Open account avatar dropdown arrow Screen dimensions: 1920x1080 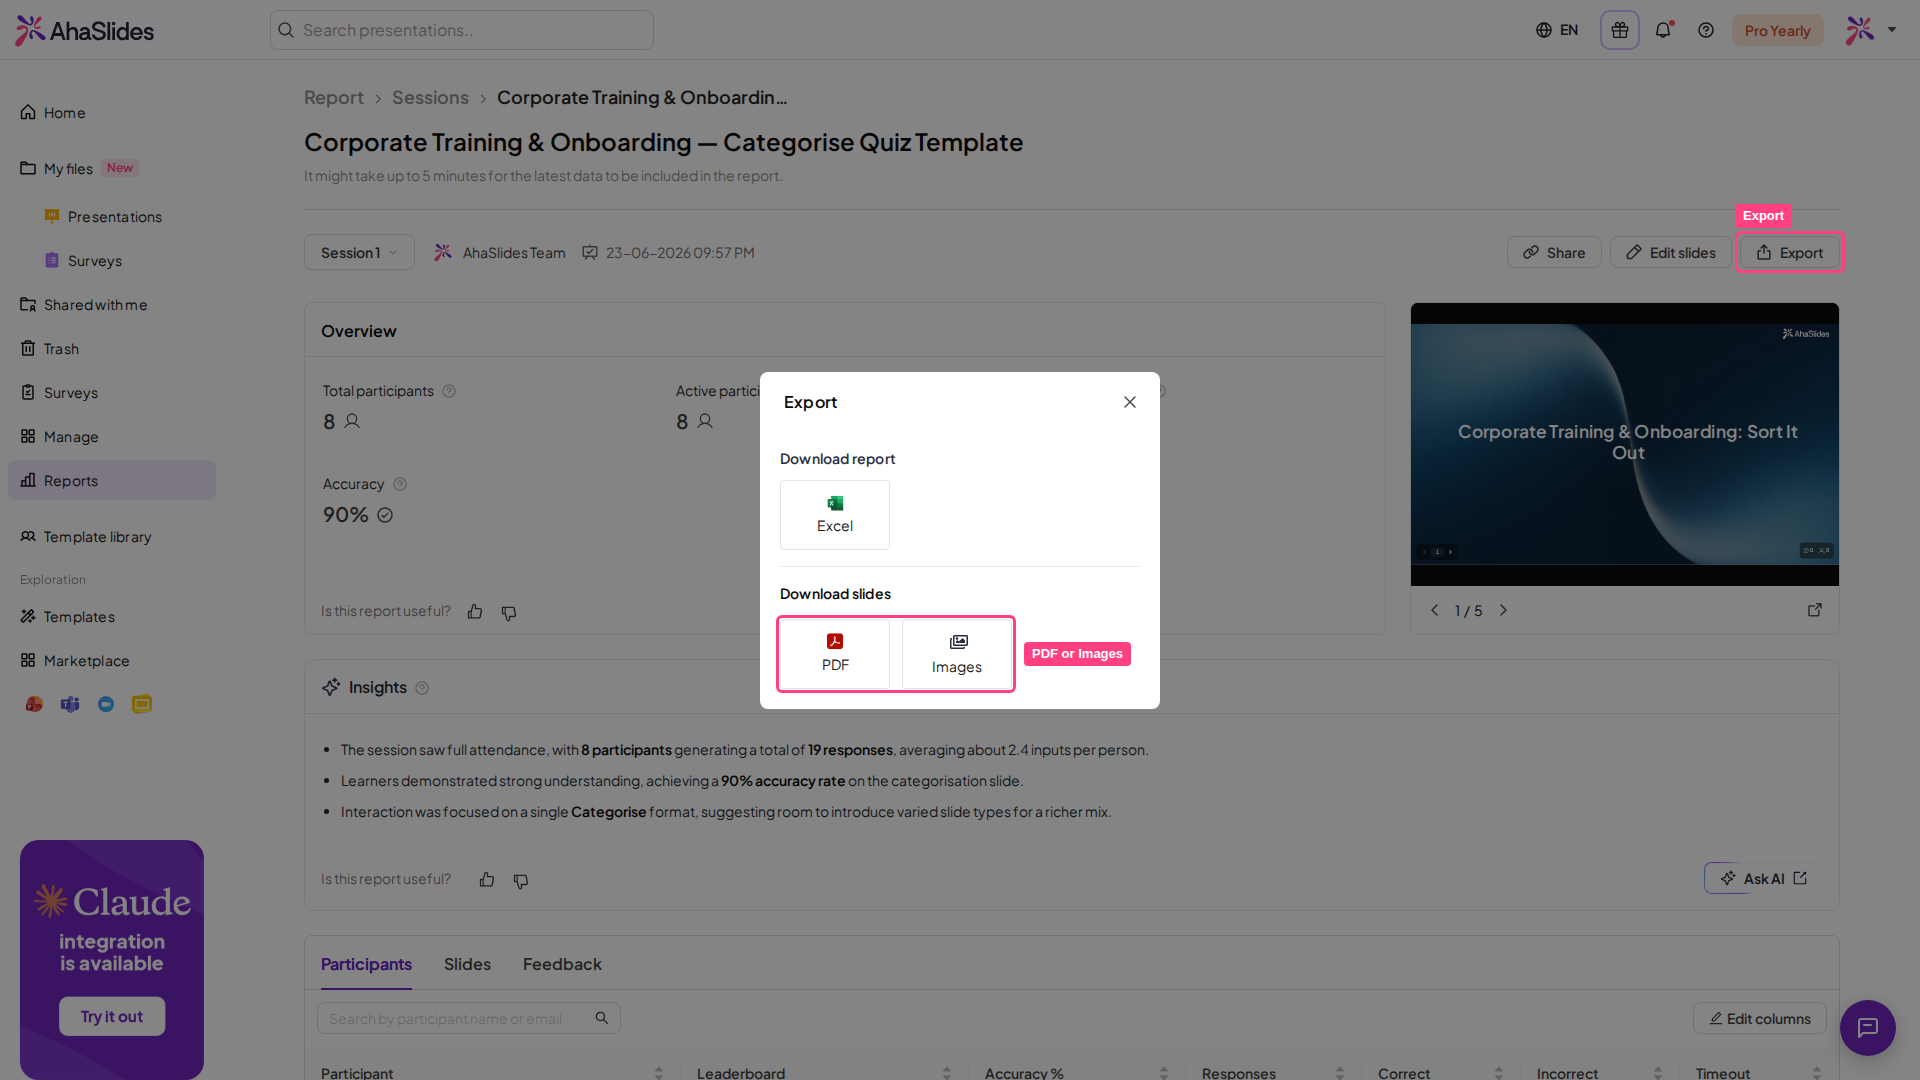(x=1892, y=30)
